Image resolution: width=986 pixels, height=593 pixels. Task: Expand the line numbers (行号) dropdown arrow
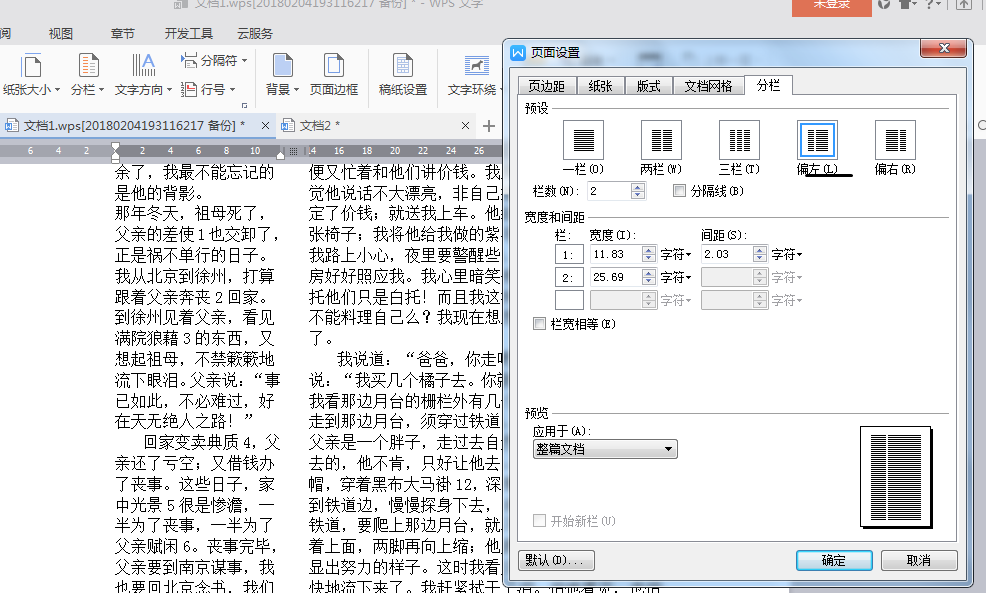(x=232, y=89)
